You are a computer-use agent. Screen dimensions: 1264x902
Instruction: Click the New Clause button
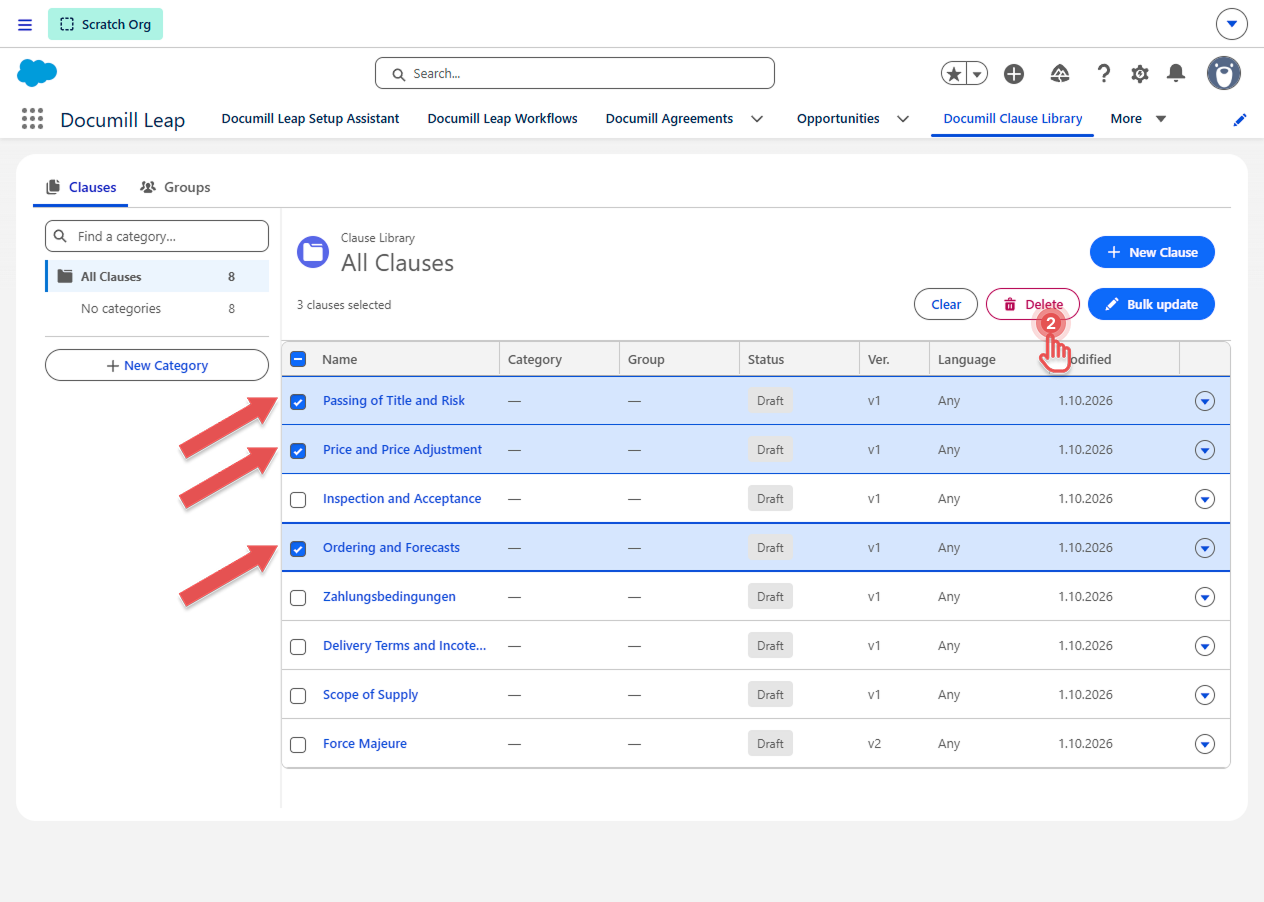coord(1152,252)
